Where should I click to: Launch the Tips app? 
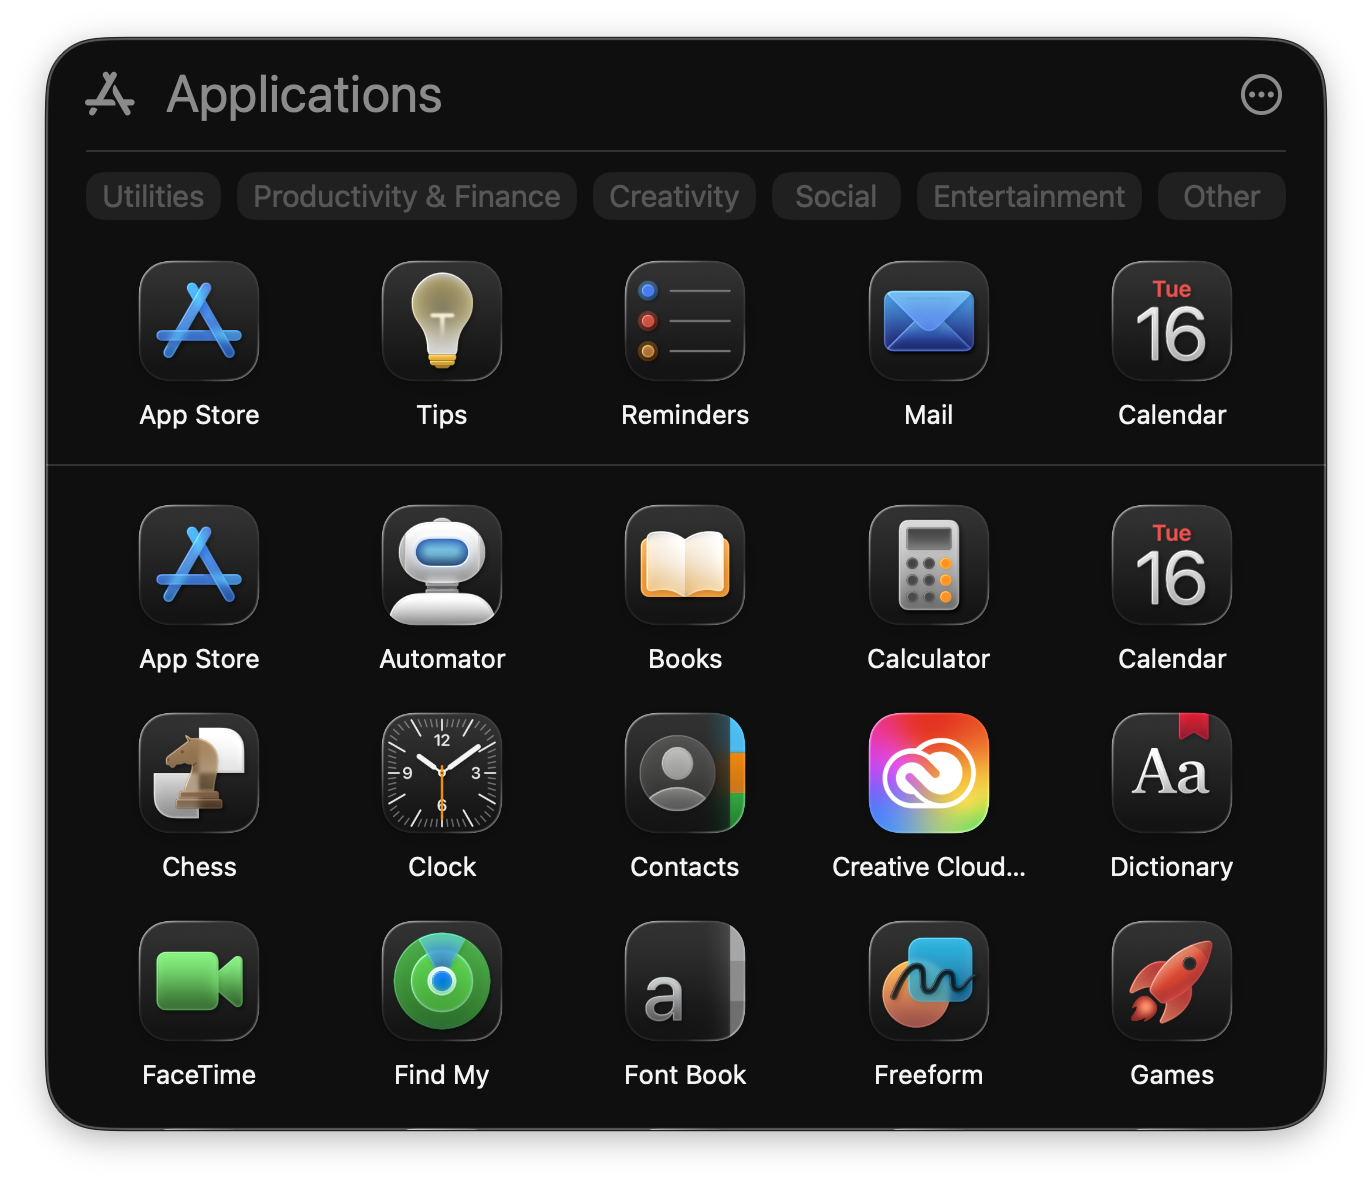[442, 321]
